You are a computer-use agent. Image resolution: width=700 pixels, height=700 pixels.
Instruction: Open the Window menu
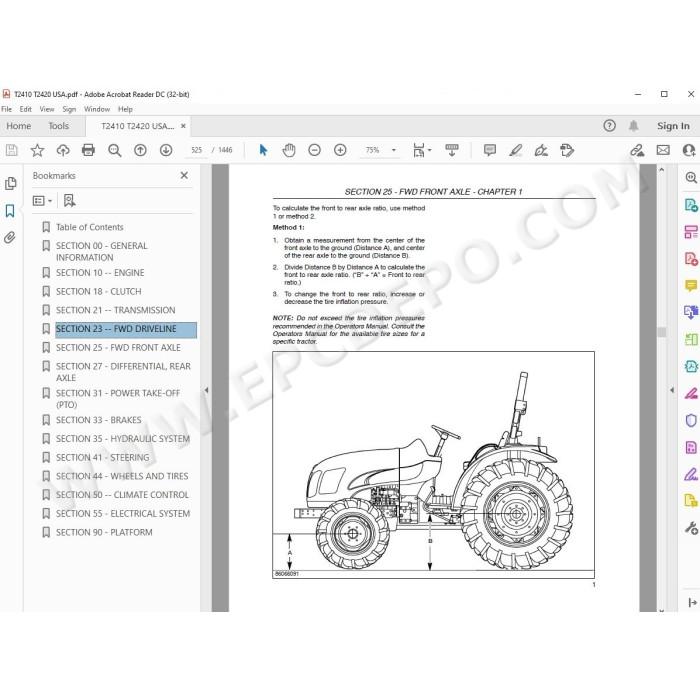[97, 109]
